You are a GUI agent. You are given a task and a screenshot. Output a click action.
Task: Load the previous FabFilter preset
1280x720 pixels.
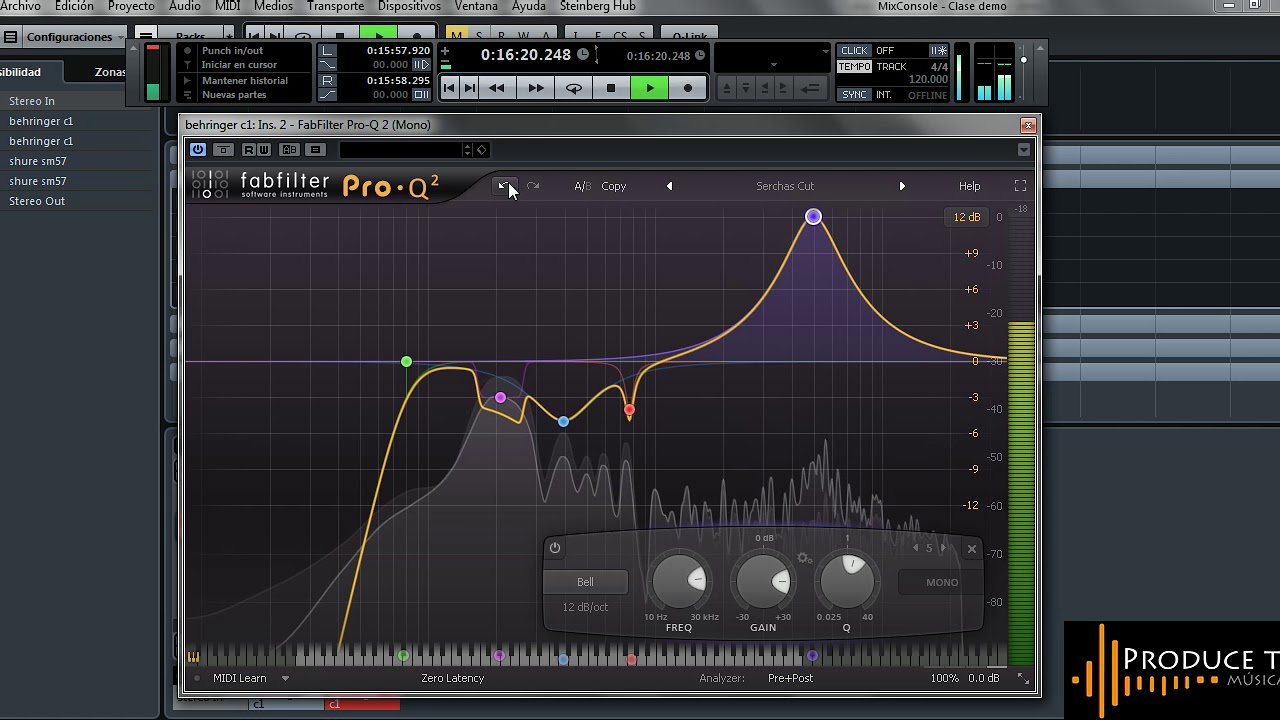point(669,186)
